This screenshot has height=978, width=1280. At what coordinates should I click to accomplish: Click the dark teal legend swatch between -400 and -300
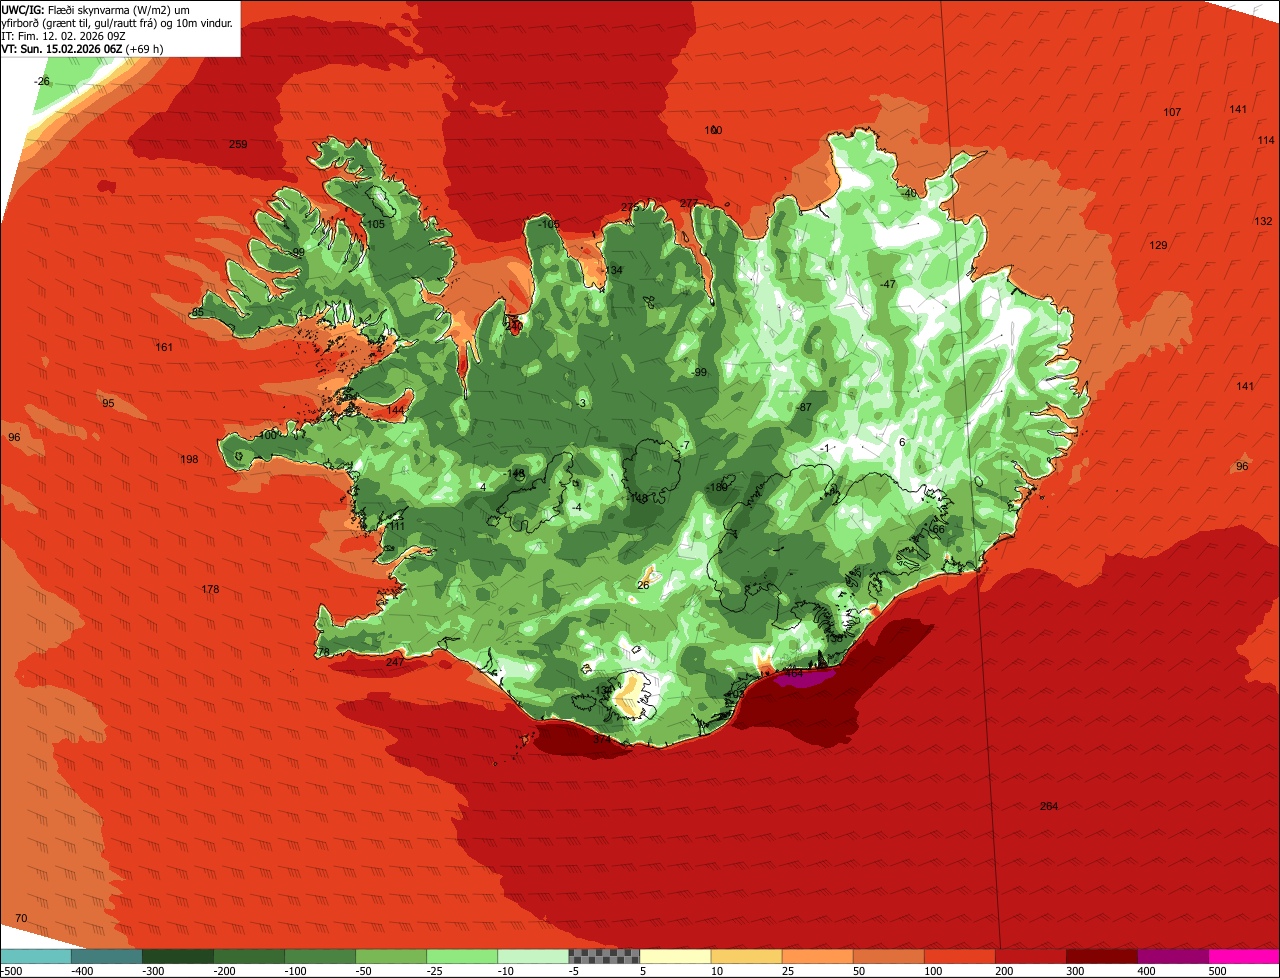(x=107, y=956)
